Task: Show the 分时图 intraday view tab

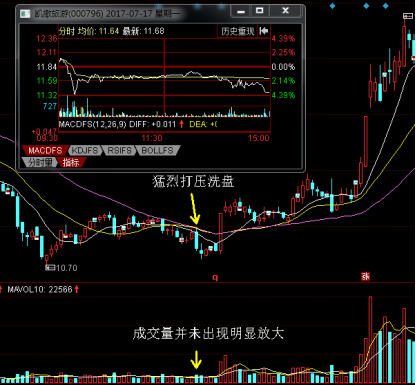Action: tap(40, 162)
